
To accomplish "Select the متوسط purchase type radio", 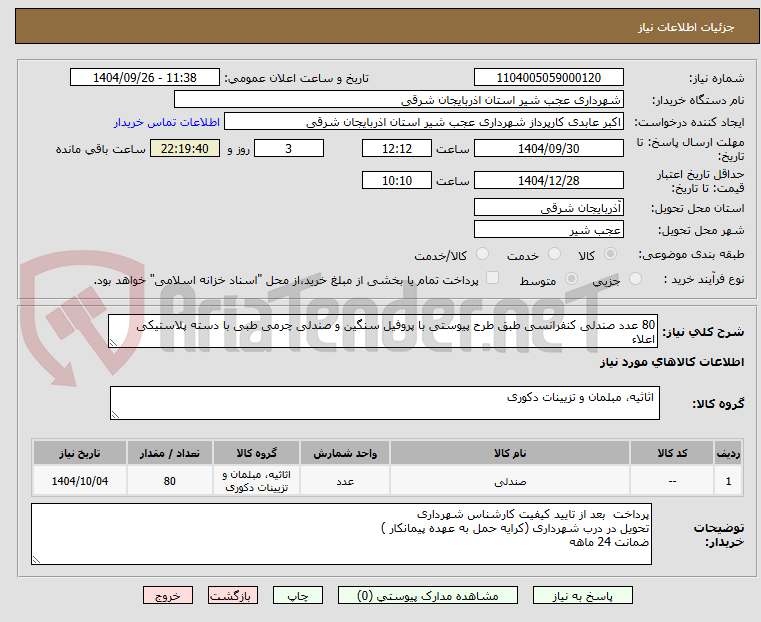I will (571, 279).
